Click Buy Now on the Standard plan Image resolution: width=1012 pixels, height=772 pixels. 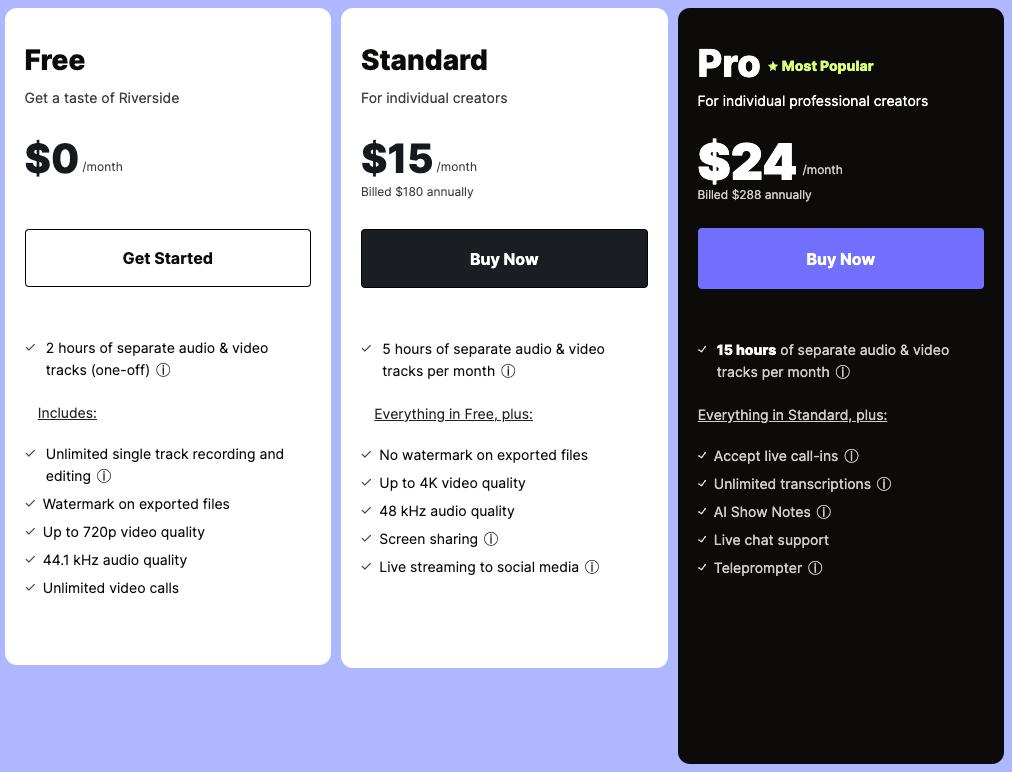(504, 259)
